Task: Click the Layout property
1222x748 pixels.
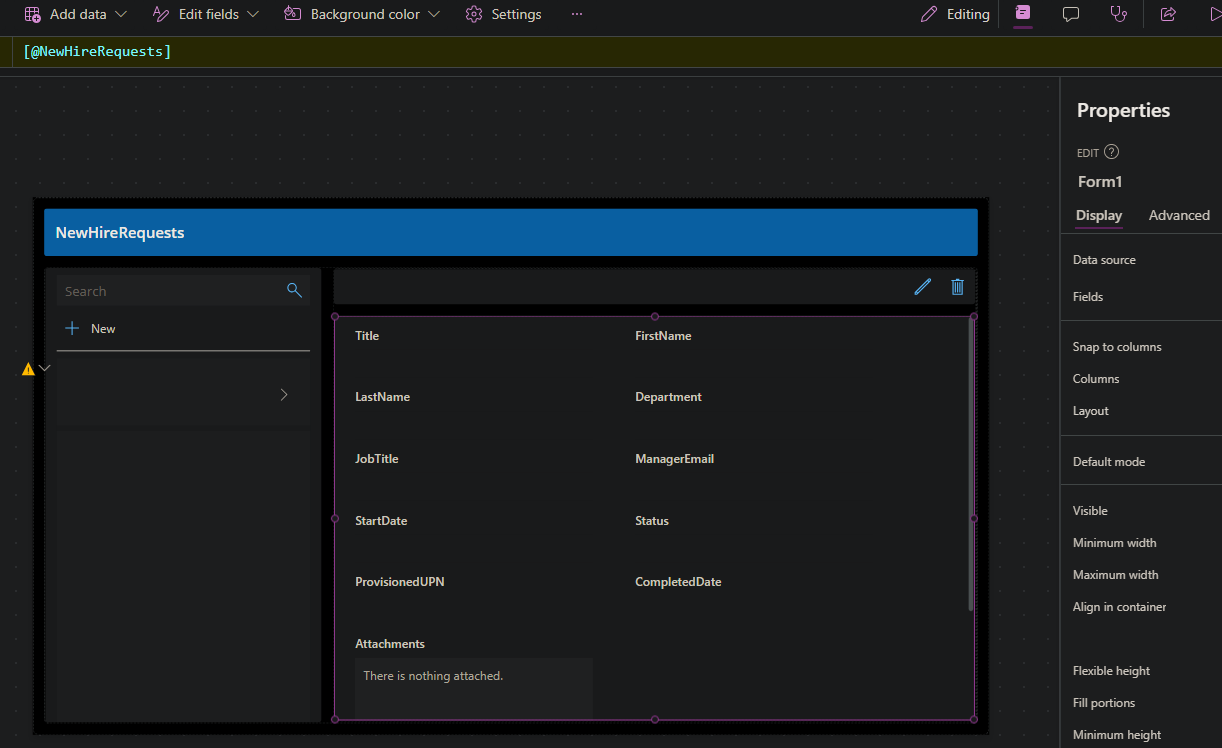Action: 1091,411
